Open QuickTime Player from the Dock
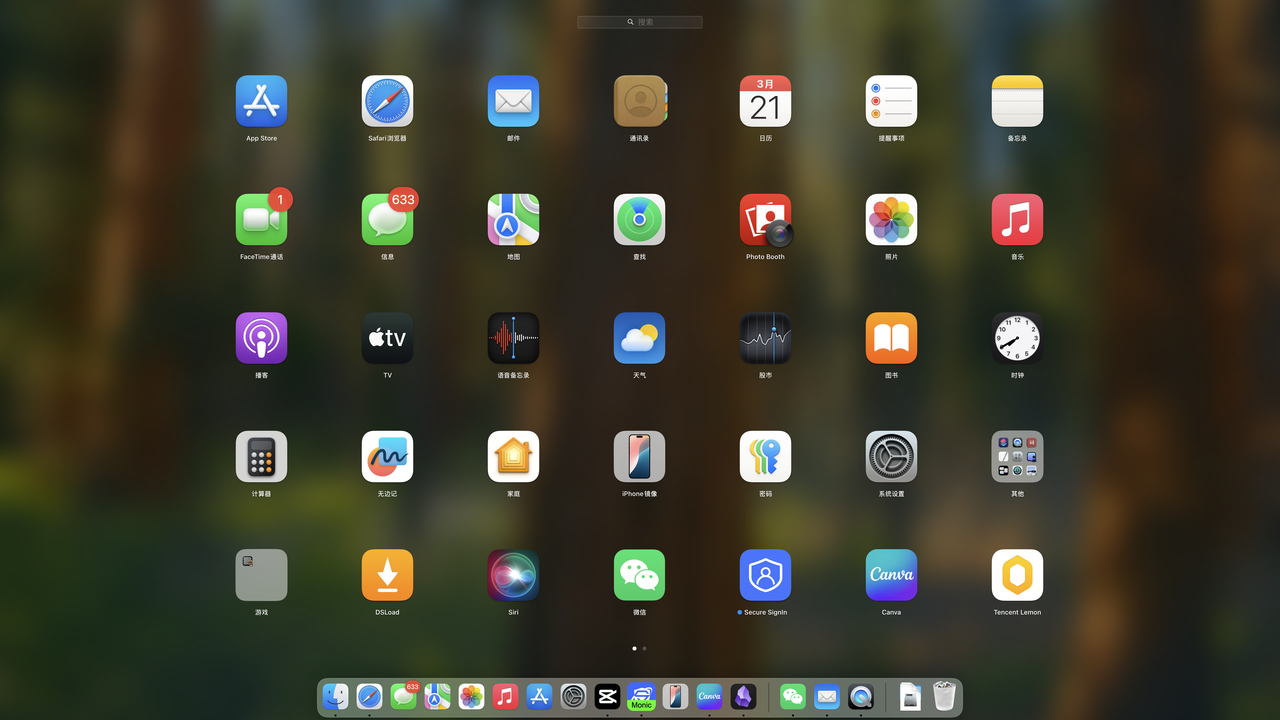 (x=861, y=696)
